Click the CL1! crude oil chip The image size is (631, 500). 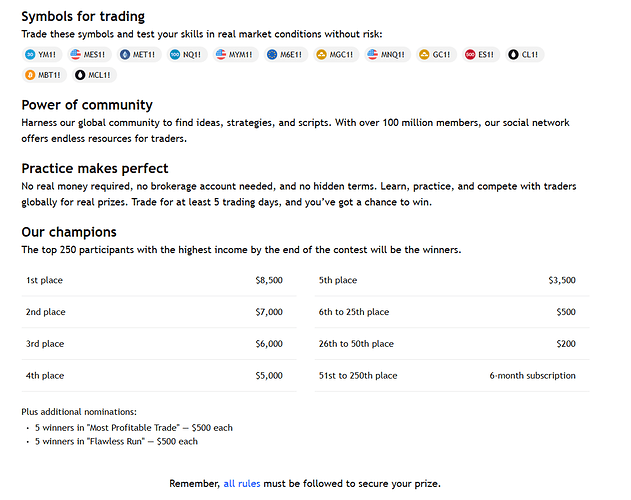(x=524, y=55)
